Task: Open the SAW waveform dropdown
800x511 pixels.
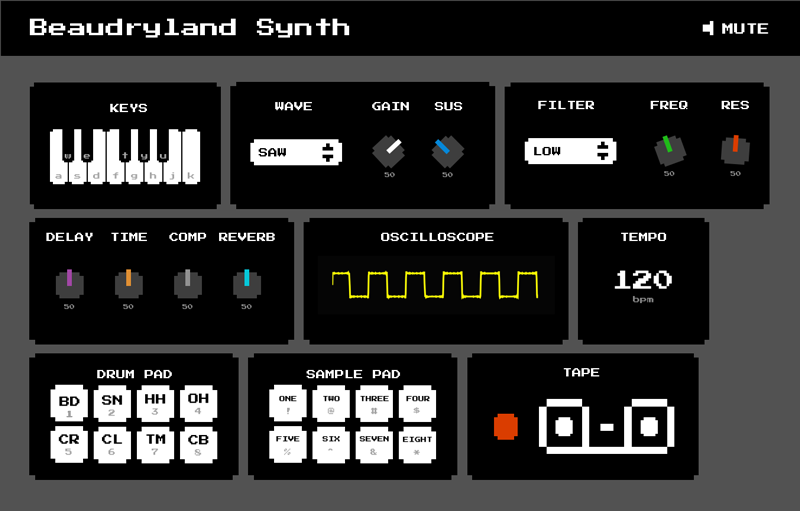Action: [x=296, y=152]
